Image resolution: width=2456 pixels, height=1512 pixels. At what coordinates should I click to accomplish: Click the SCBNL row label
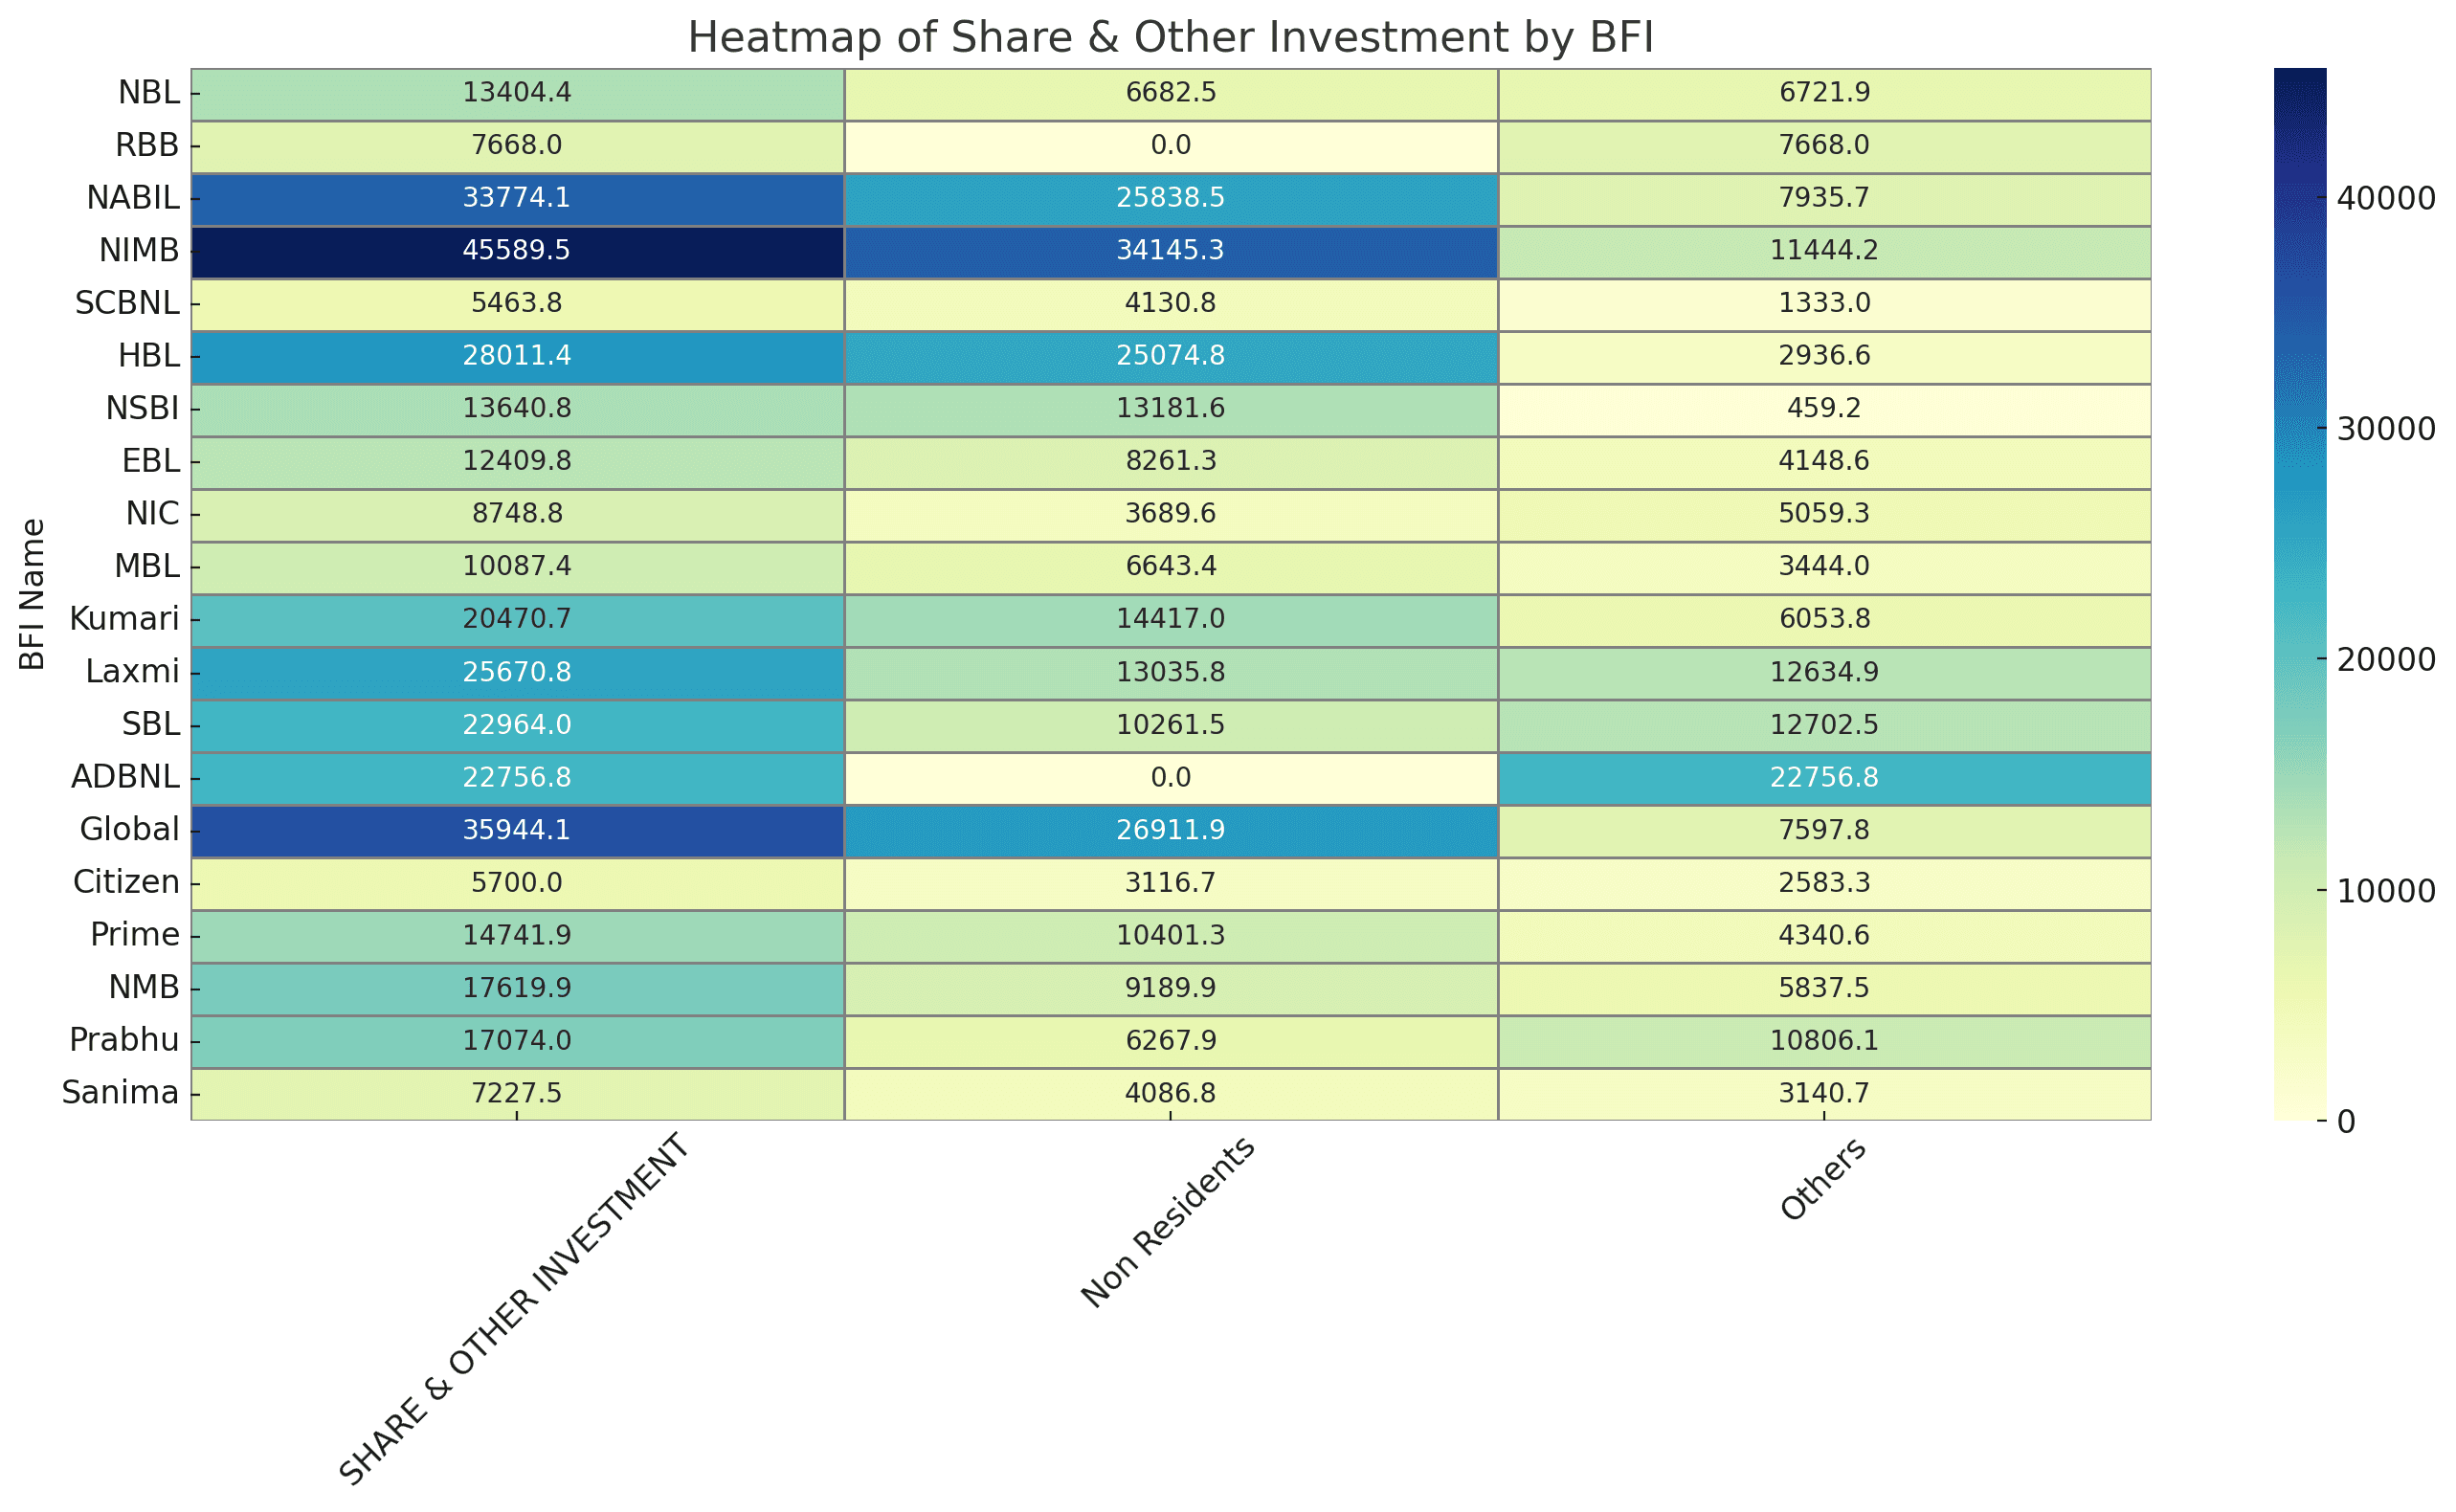click(127, 303)
